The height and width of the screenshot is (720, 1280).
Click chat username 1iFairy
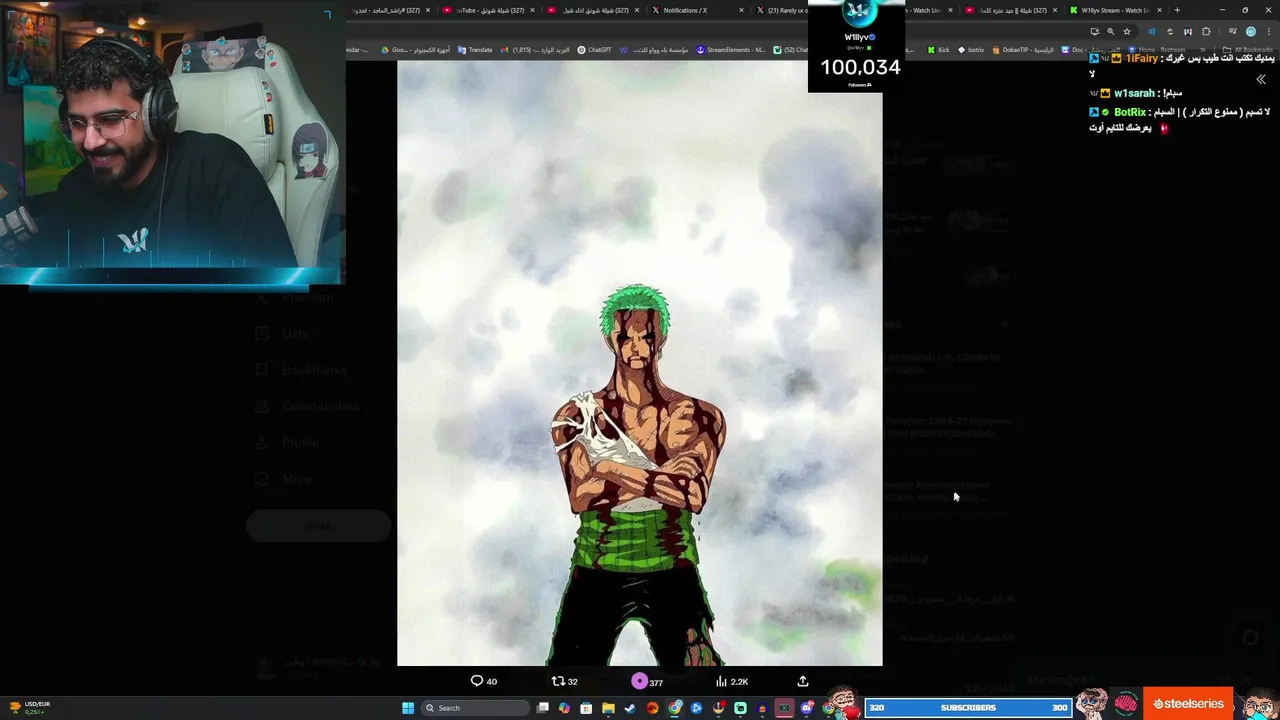click(x=1142, y=59)
